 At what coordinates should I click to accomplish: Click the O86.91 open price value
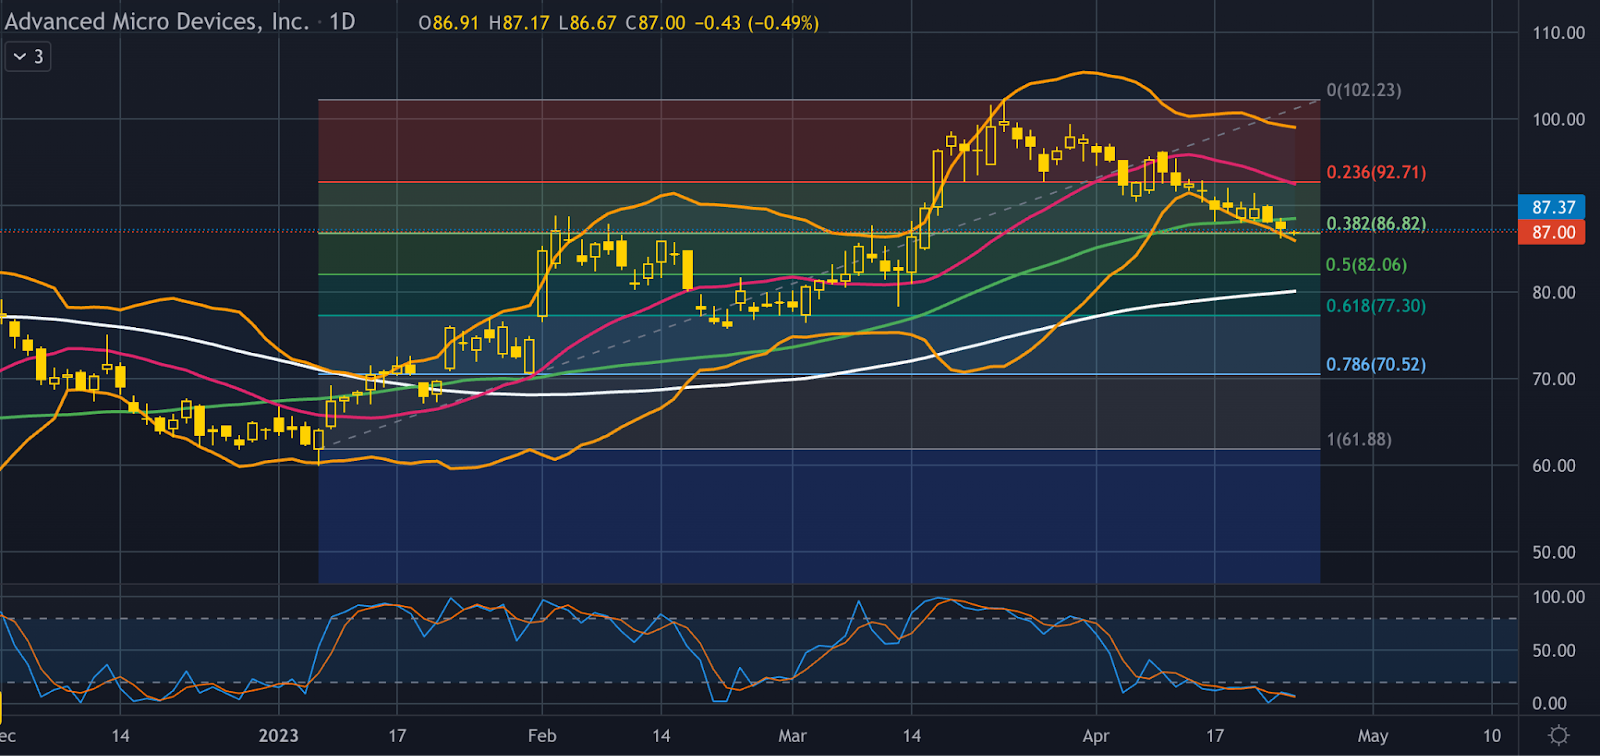point(449,22)
